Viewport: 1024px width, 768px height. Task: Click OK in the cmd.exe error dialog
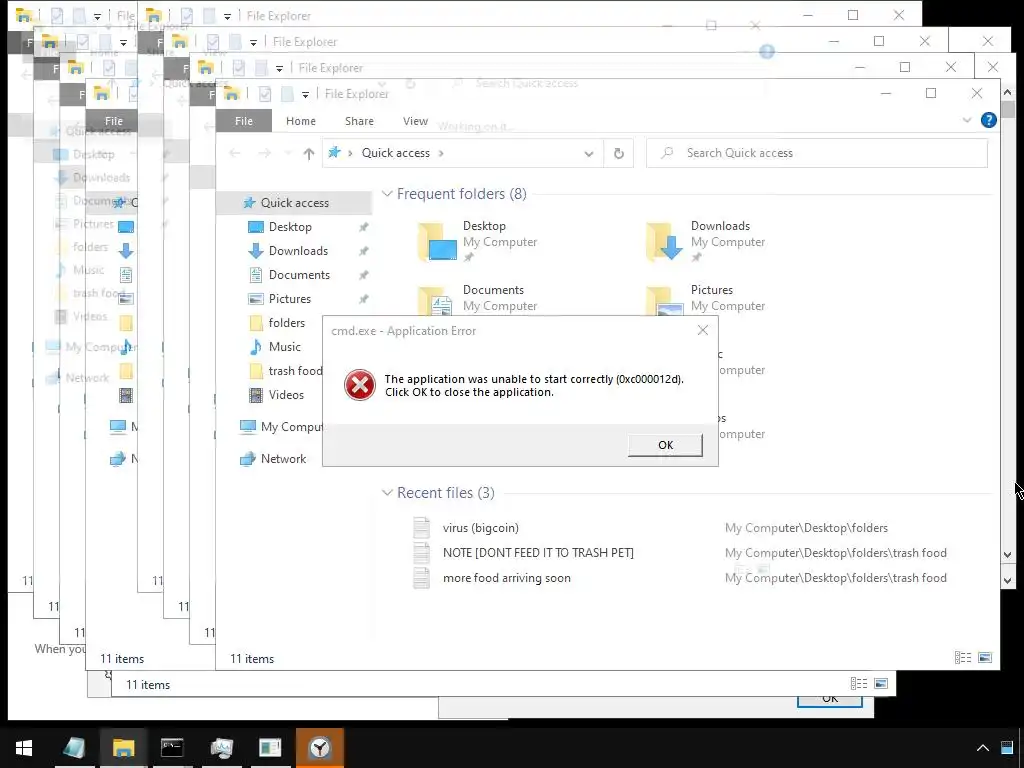pos(665,445)
